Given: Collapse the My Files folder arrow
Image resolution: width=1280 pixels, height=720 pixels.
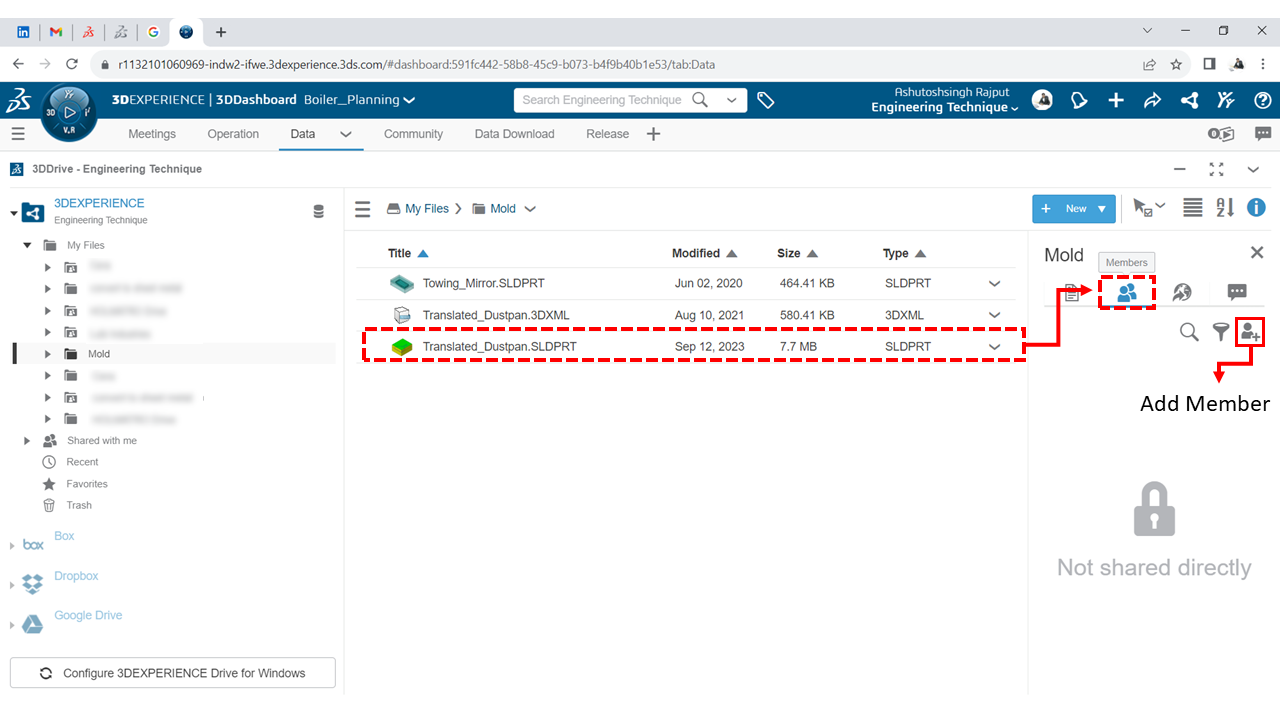Looking at the screenshot, I should point(28,245).
